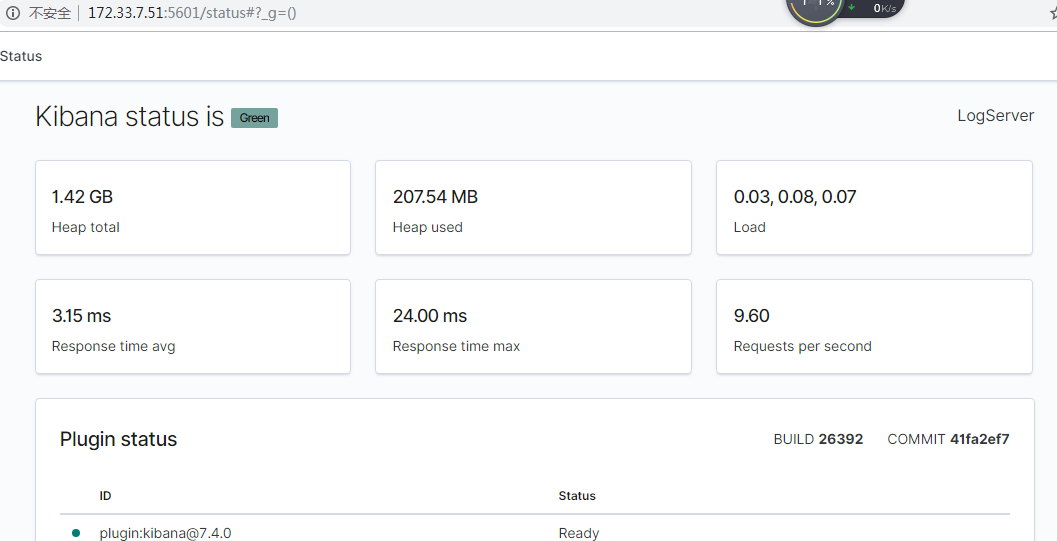Click the plugin:kibana@7.4.0 row ID
The image size is (1057, 541).
(165, 533)
